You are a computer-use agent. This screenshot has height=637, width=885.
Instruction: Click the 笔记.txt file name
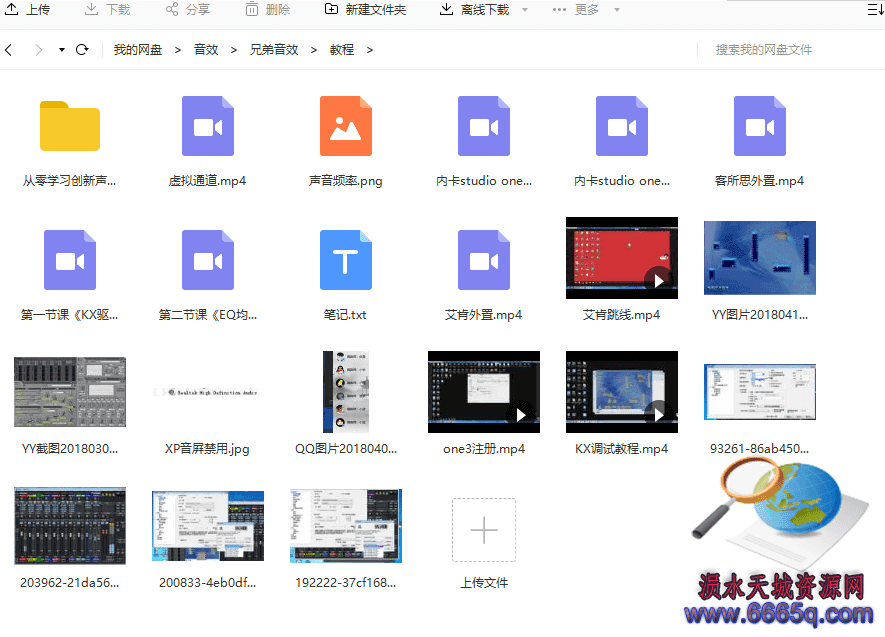[345, 314]
